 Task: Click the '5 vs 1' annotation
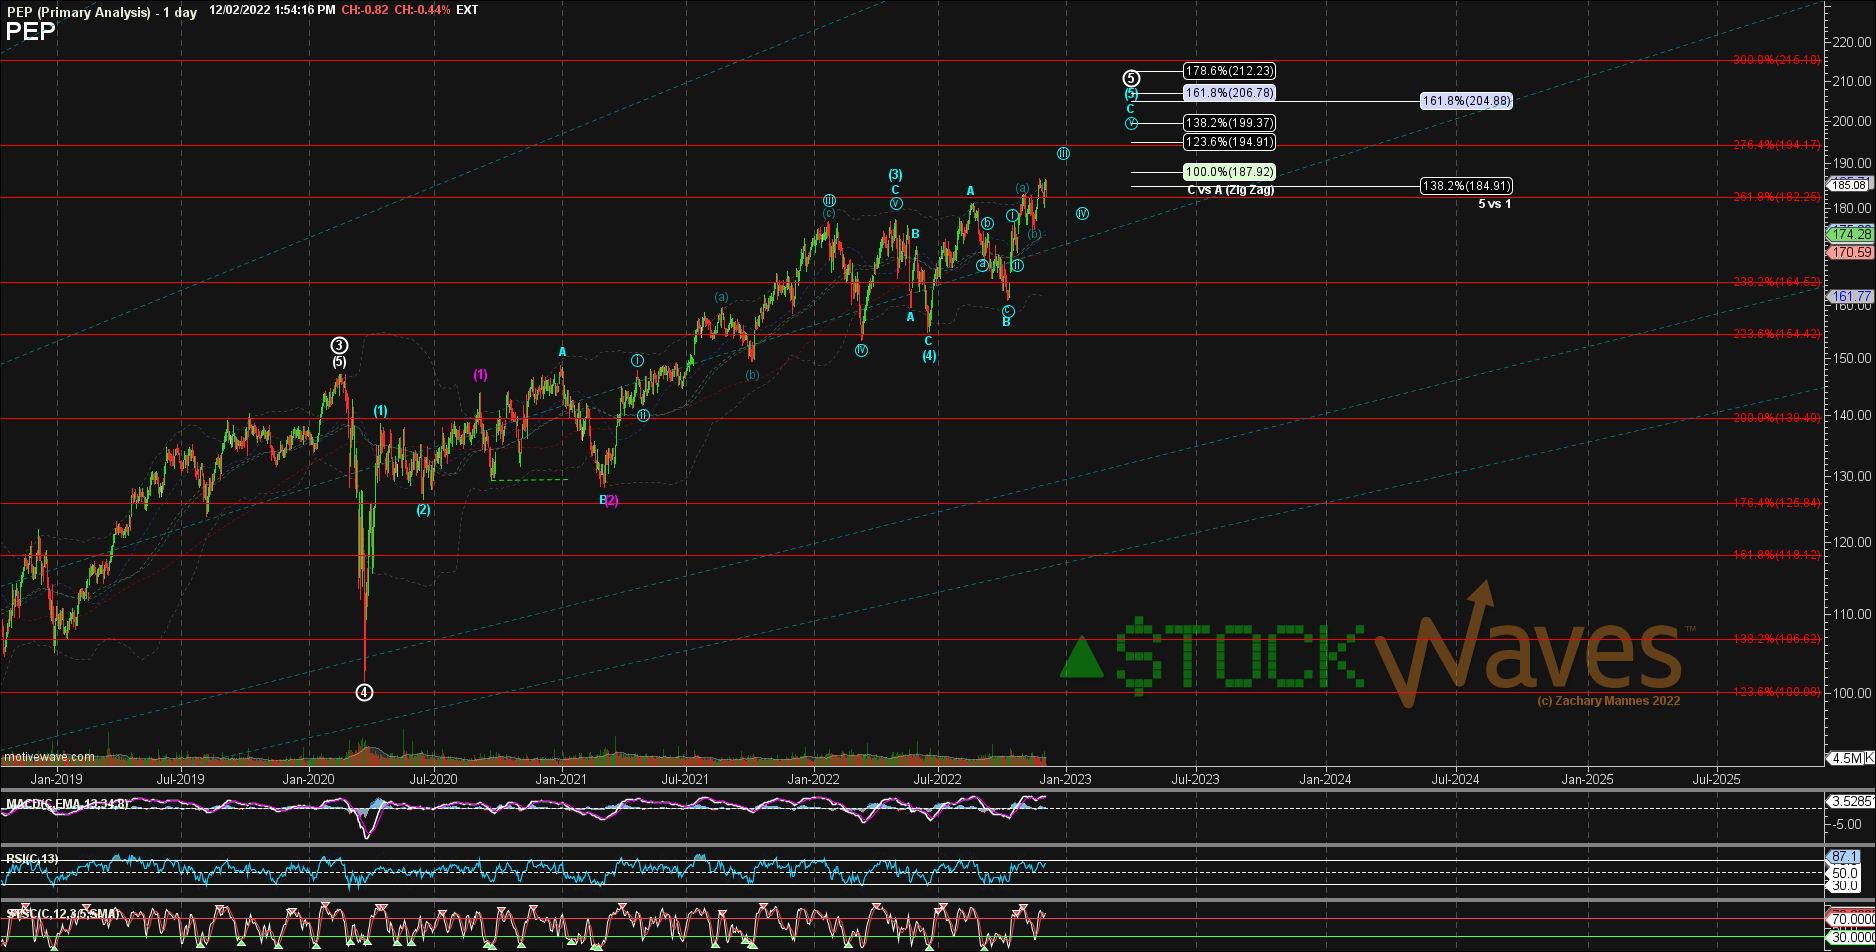tap(1495, 204)
